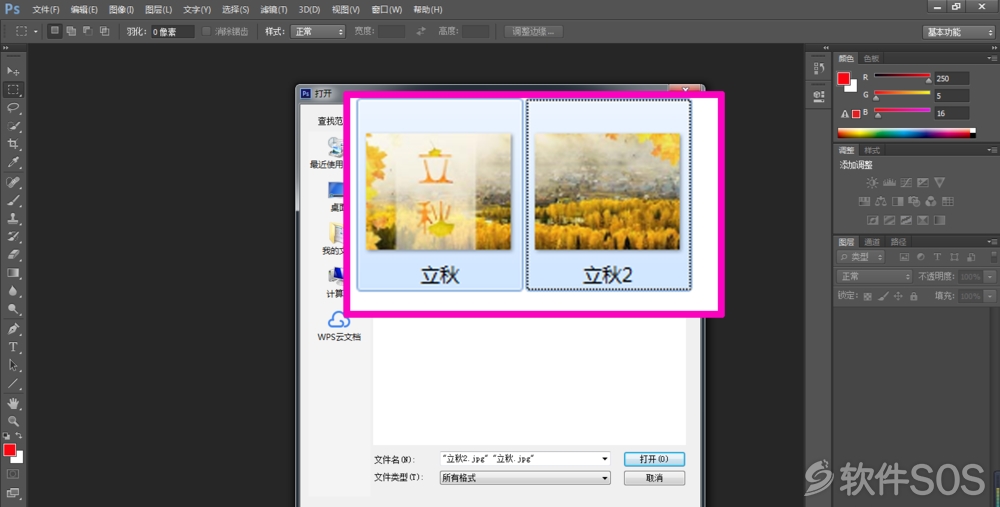Open the 文件(F) menu
Screen dimensions: 1000x507
46,10
